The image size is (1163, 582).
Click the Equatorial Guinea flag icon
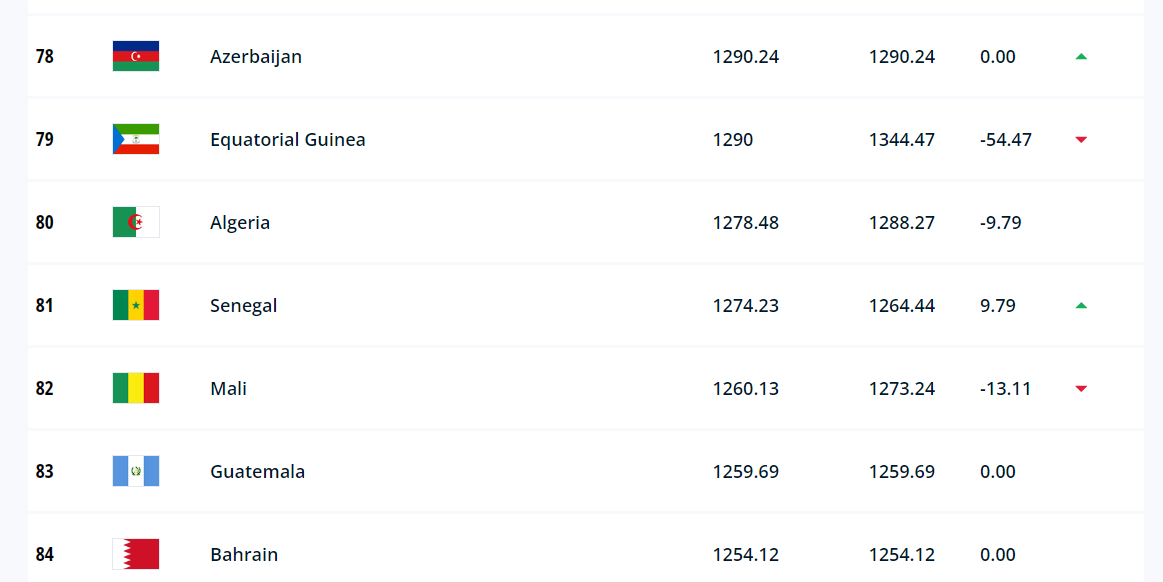pos(136,139)
